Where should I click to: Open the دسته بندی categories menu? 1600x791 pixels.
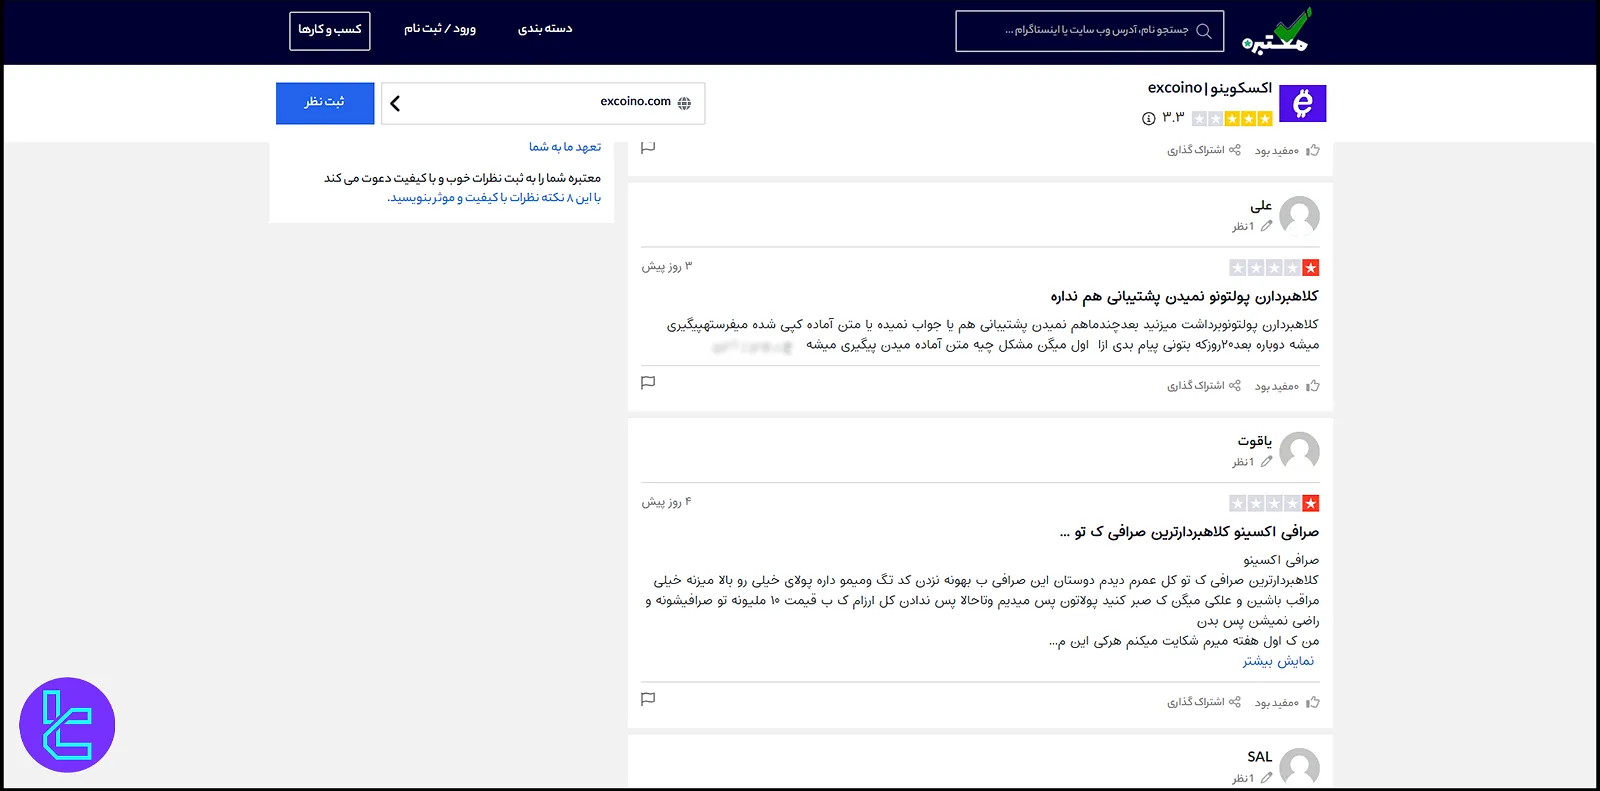coord(545,29)
